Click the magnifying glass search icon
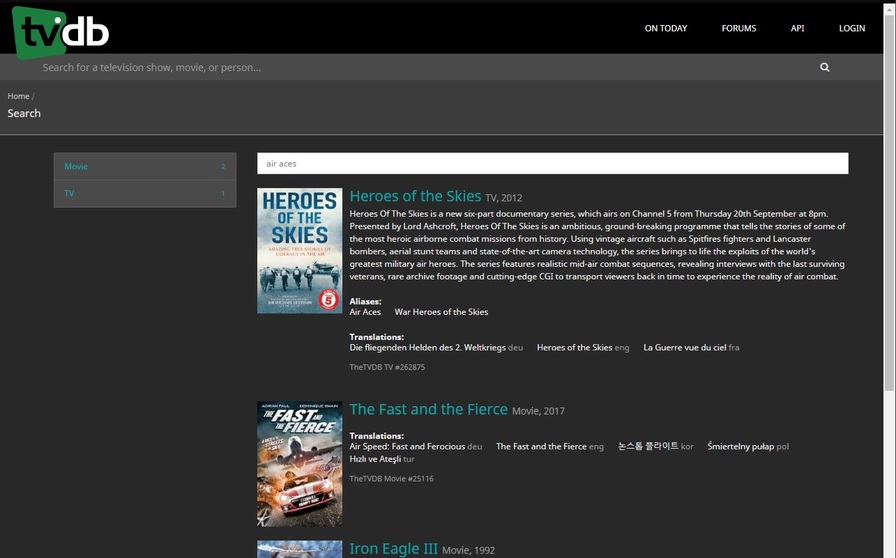 tap(825, 67)
